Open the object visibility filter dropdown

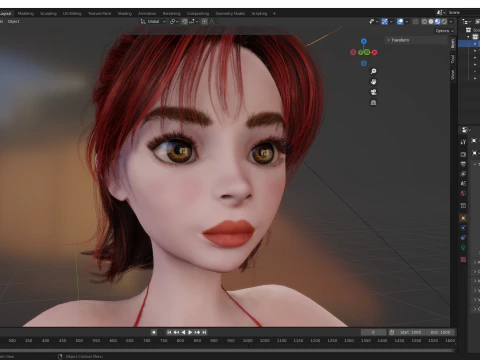(373, 22)
